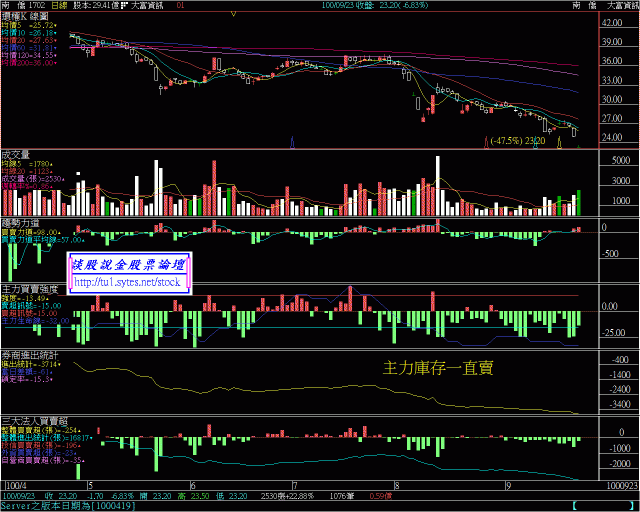
Task: Toggle the 均價5 moving average arrow
Action: (x=56, y=25)
